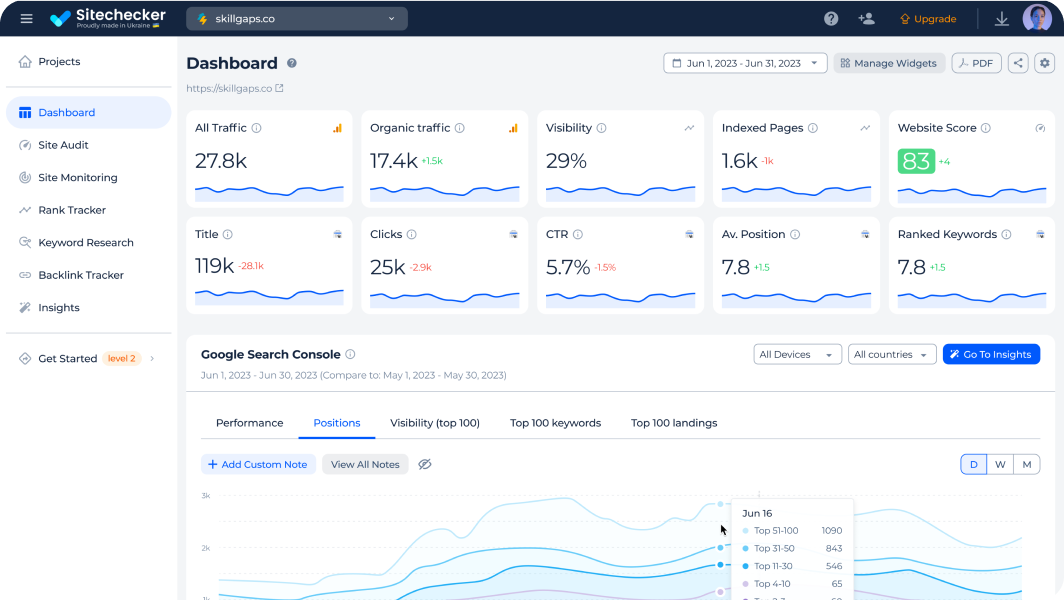Toggle notes visibility eye icon

coord(425,464)
